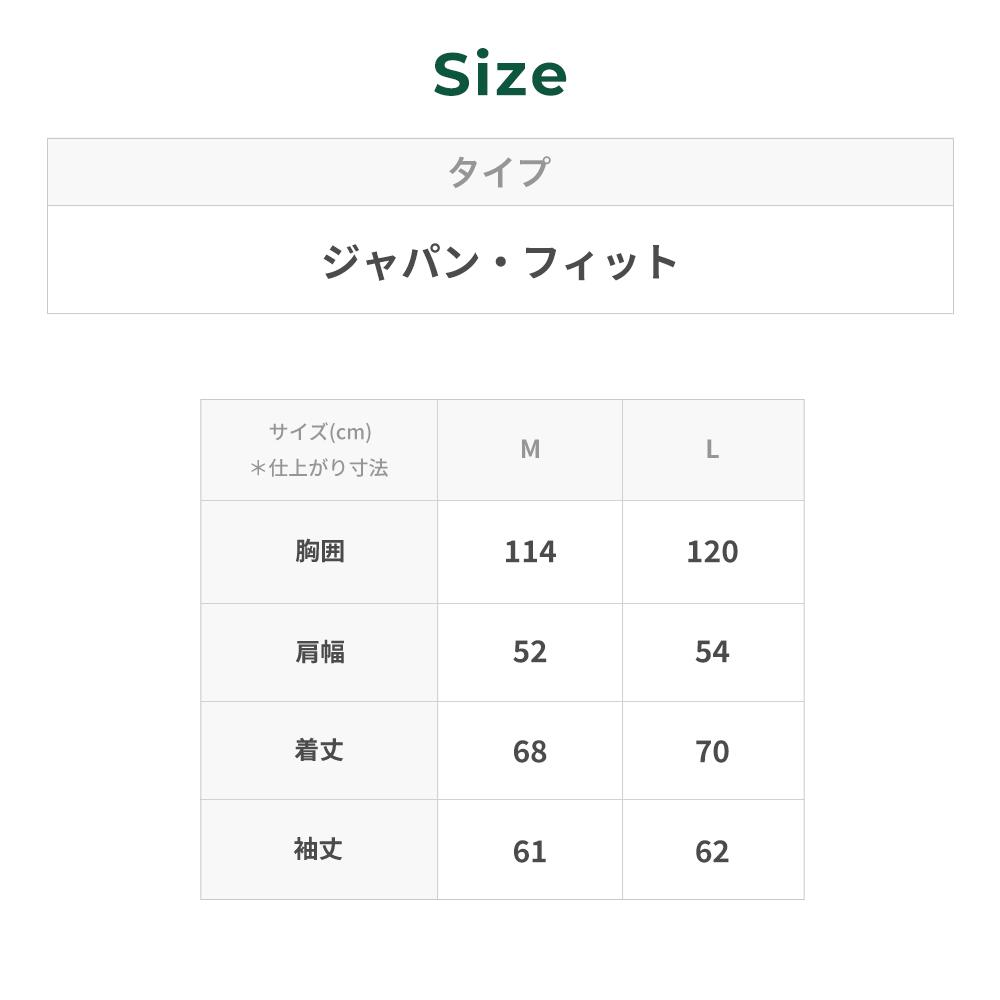Select the M size column header
Viewport: 1000px width, 1000px height.
pyautogui.click(x=530, y=450)
